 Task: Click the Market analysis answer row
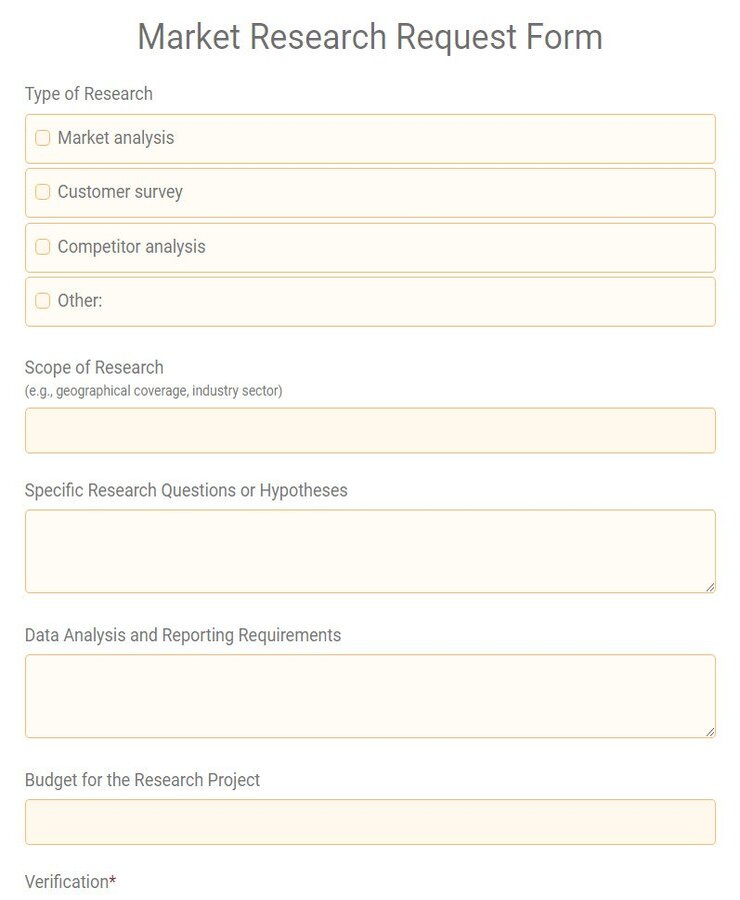coord(370,138)
